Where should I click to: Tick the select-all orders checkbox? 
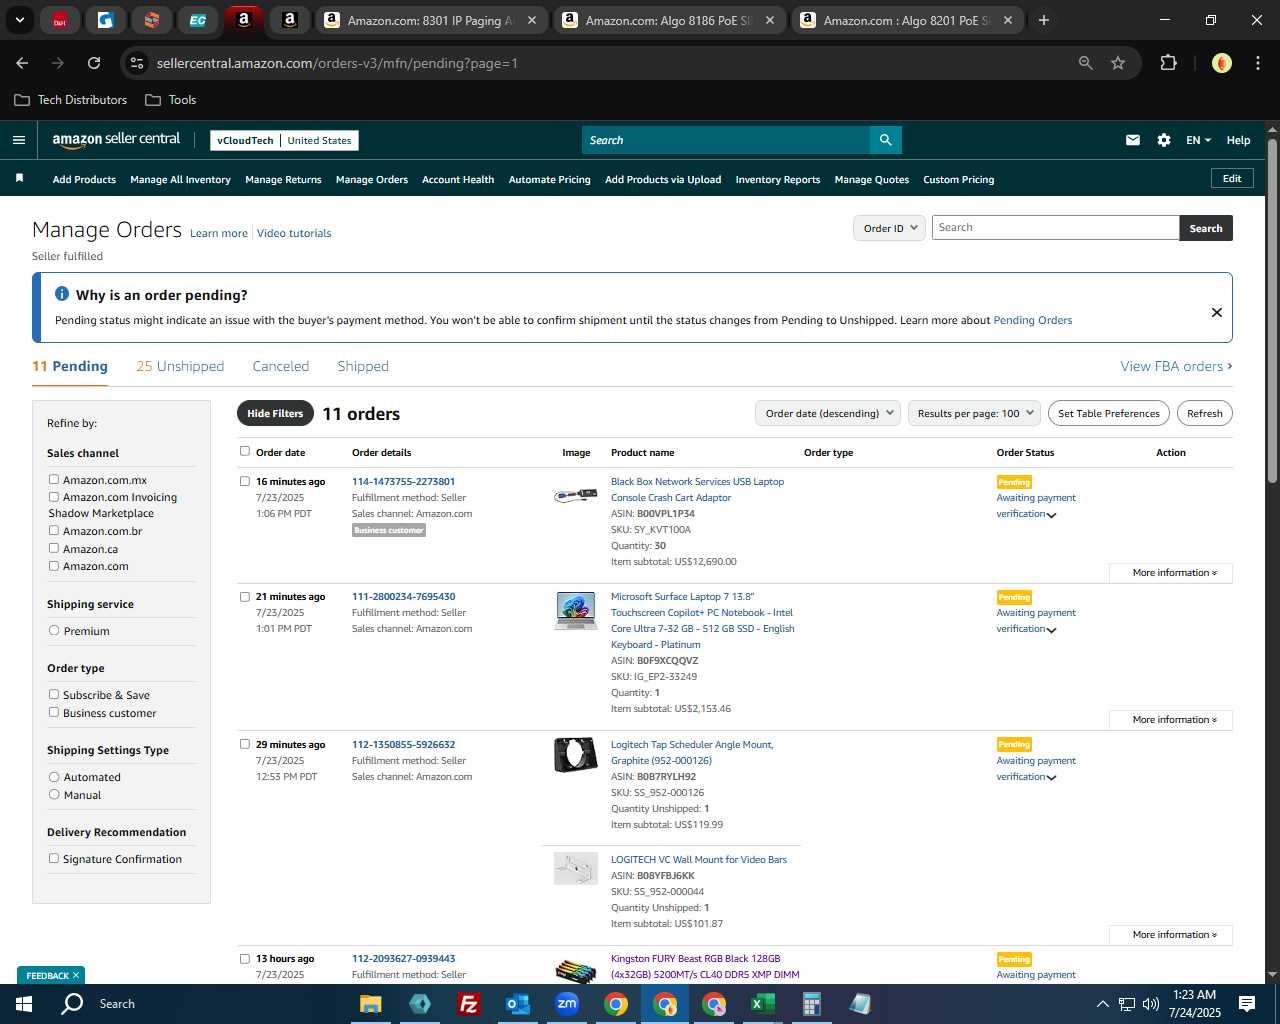pos(245,451)
